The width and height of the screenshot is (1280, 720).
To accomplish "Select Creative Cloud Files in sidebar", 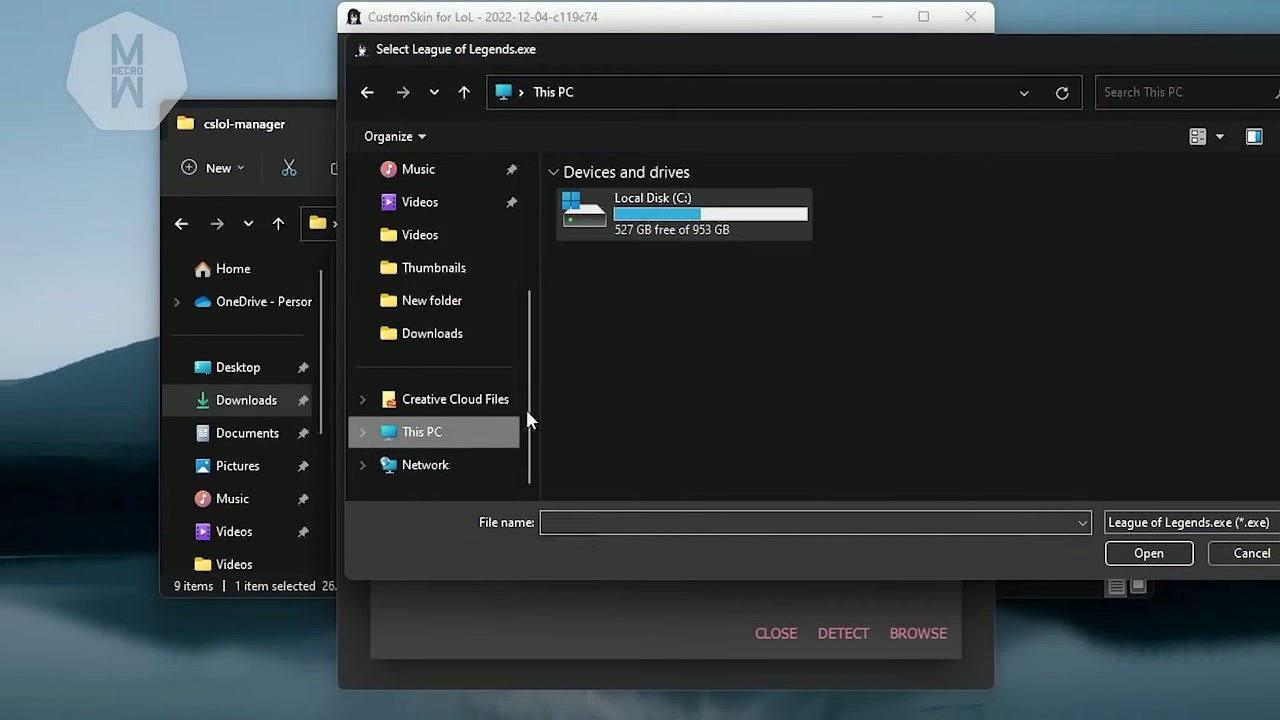I will [x=455, y=399].
